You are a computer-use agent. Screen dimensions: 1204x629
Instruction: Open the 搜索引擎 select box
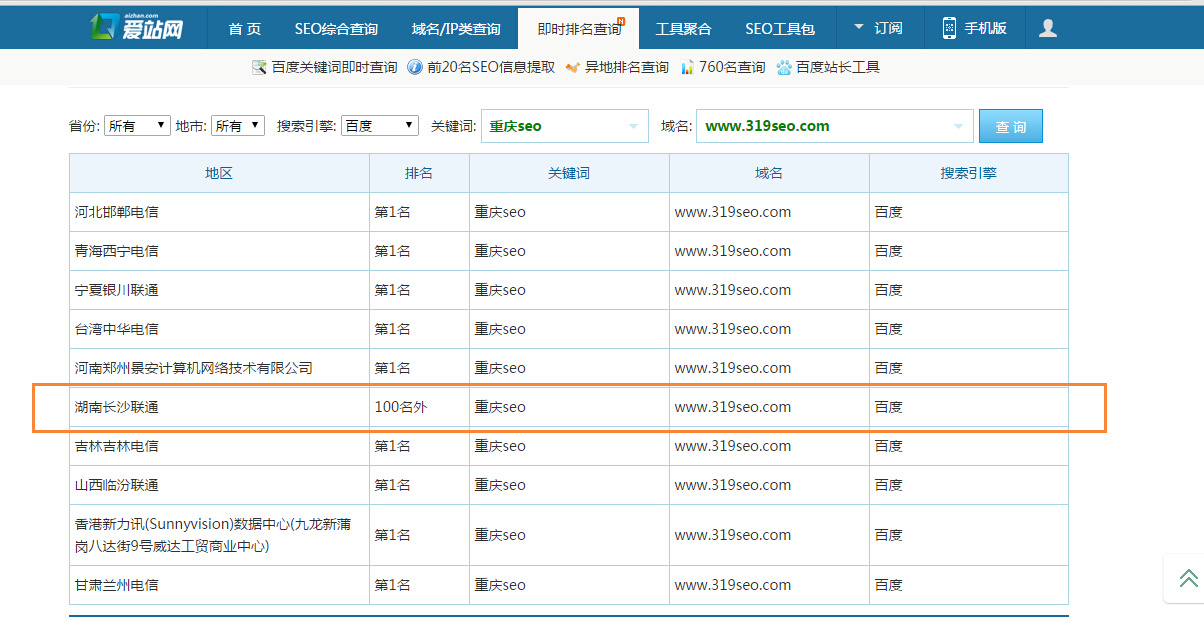(x=380, y=126)
